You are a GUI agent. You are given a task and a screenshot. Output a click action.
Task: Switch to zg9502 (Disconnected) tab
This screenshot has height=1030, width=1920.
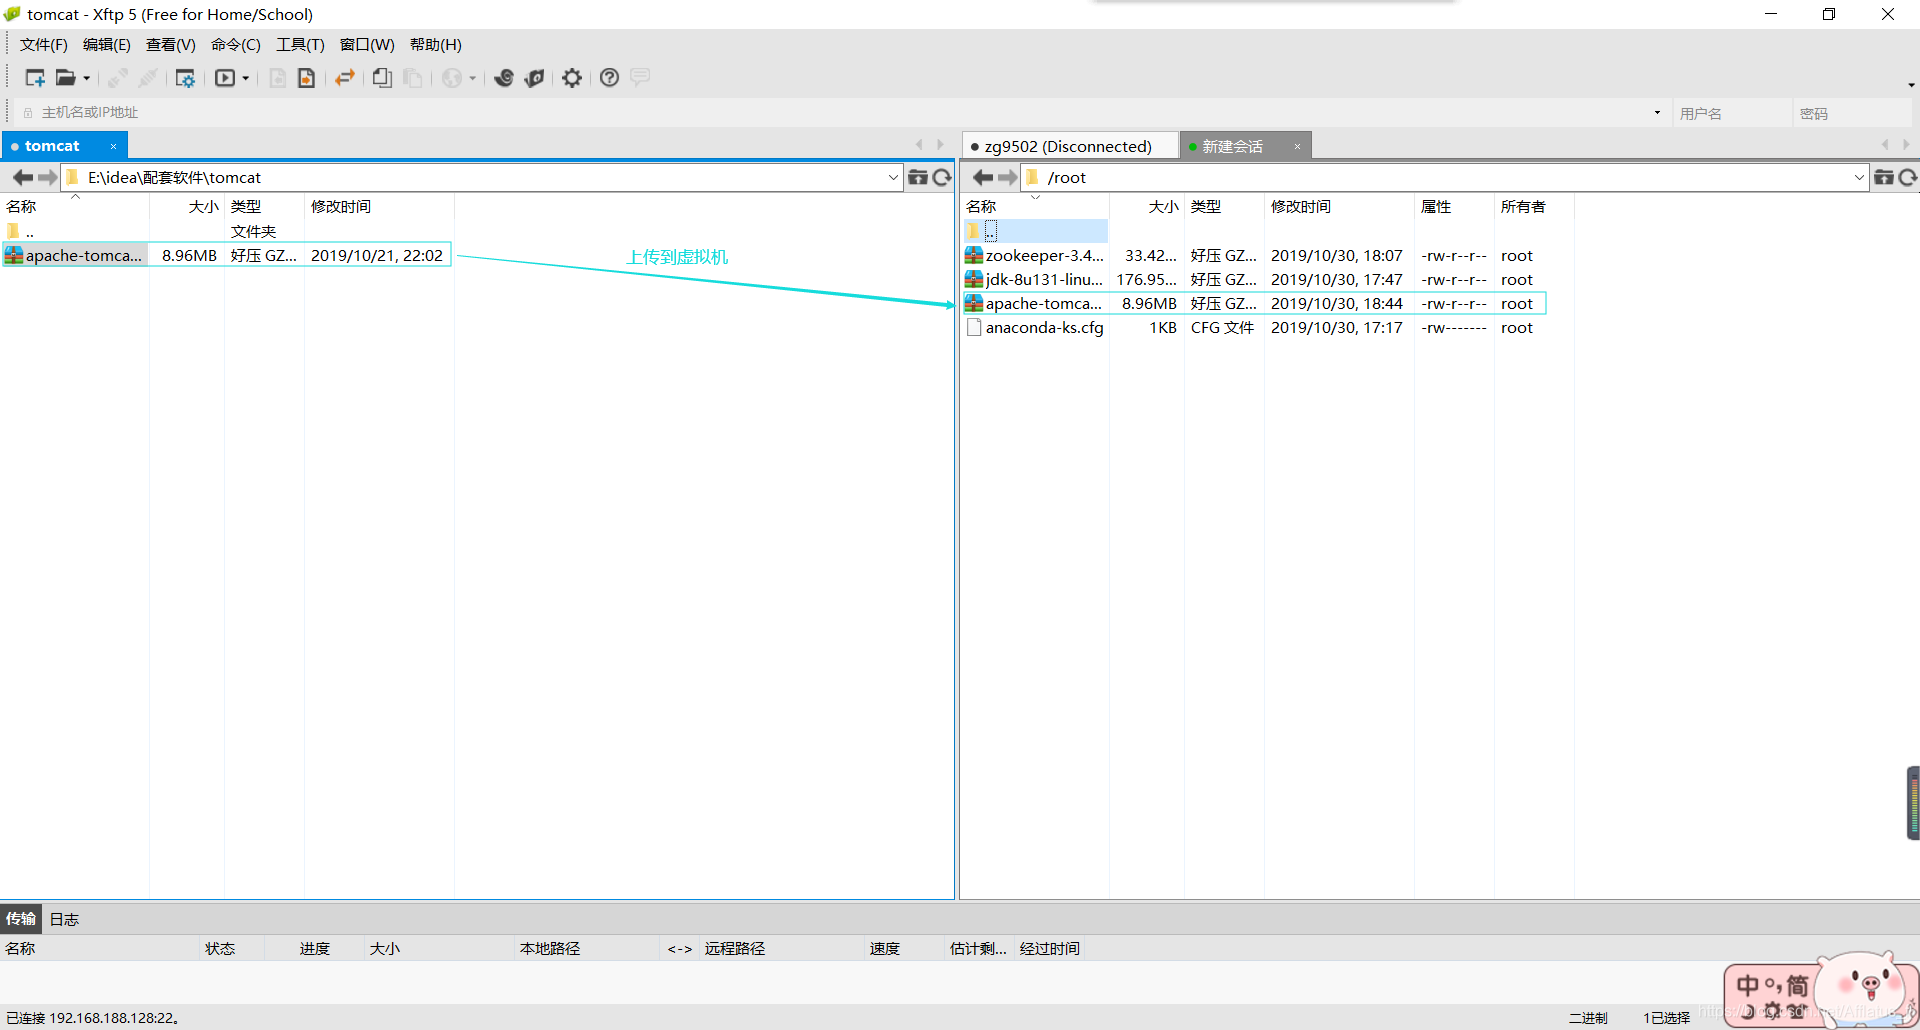click(1068, 147)
